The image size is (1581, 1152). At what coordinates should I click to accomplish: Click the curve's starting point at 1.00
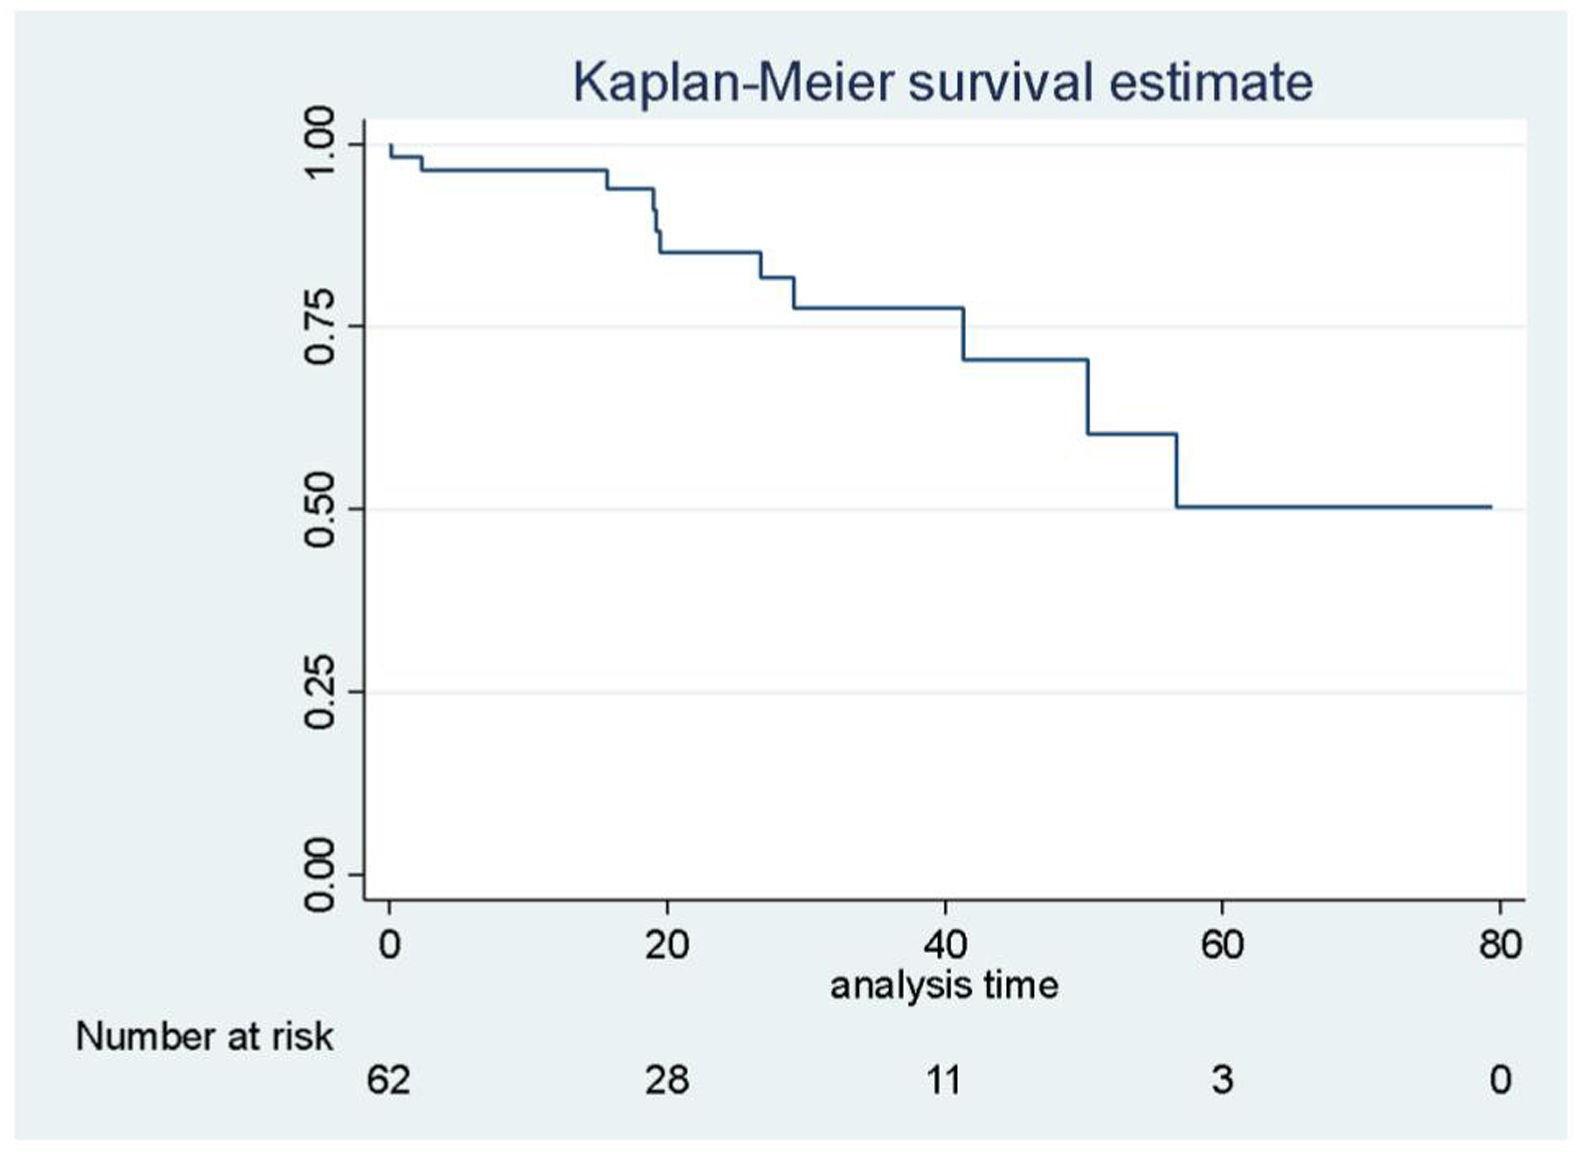tap(390, 145)
